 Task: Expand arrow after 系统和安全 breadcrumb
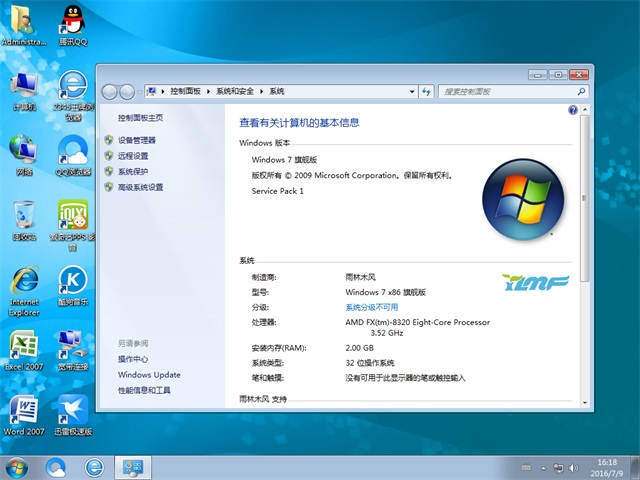pyautogui.click(x=262, y=91)
